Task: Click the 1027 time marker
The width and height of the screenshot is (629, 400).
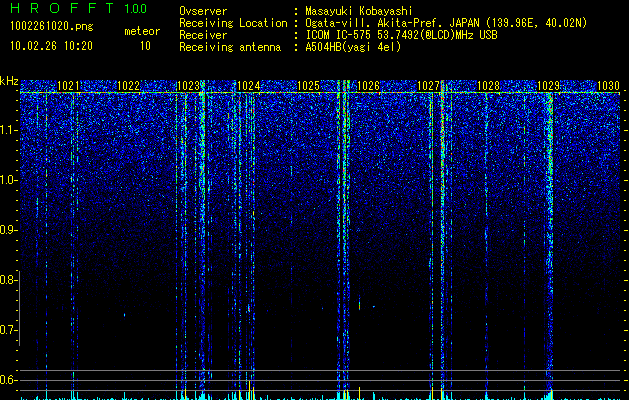Action: (428, 85)
